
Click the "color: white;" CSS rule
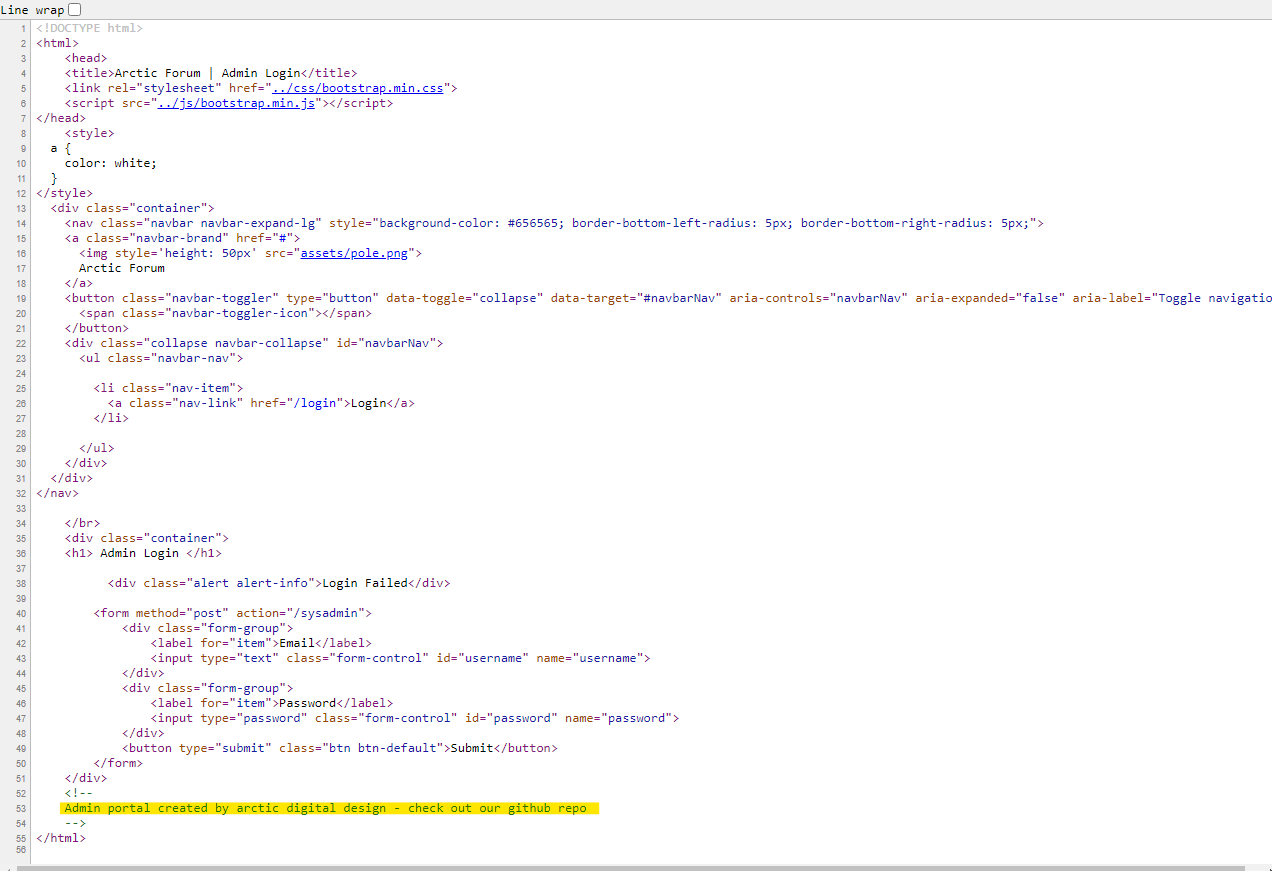111,163
